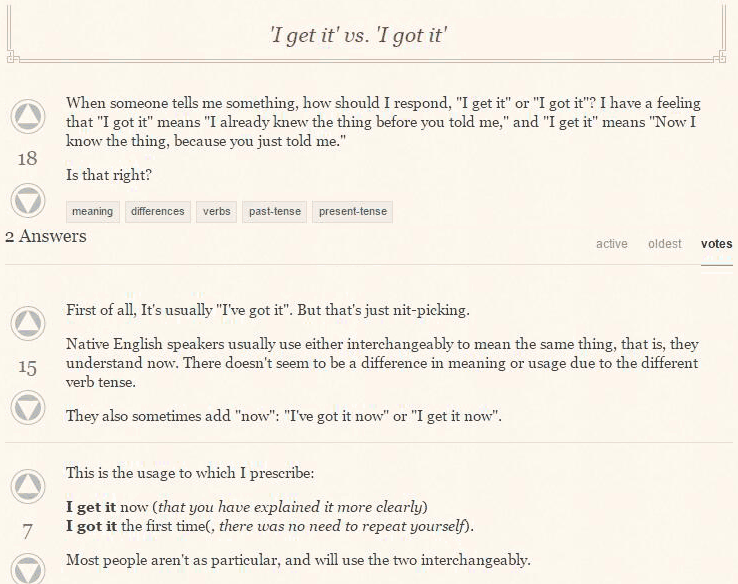Click the 'Is that right?' text
738x584 pixels.
pyautogui.click(x=109, y=175)
